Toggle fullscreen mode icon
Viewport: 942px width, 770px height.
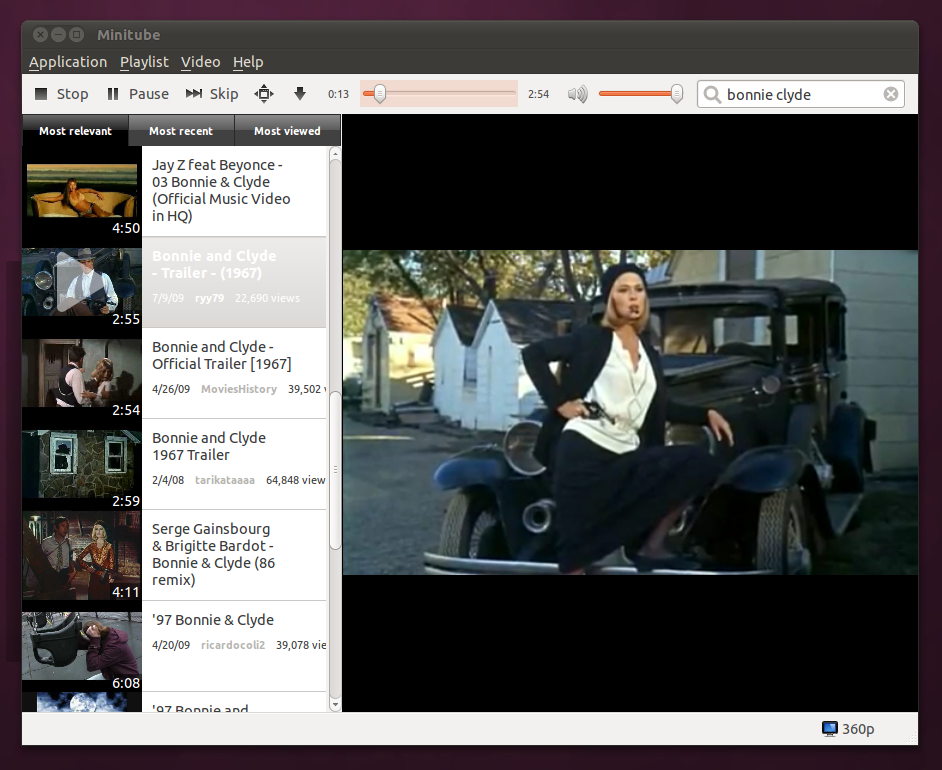pos(264,94)
